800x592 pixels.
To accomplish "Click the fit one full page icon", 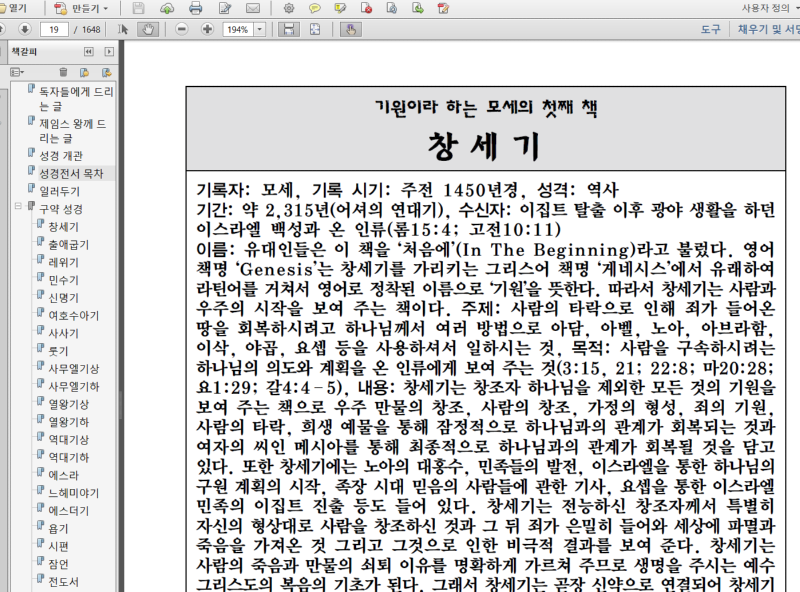I will click(x=315, y=29).
